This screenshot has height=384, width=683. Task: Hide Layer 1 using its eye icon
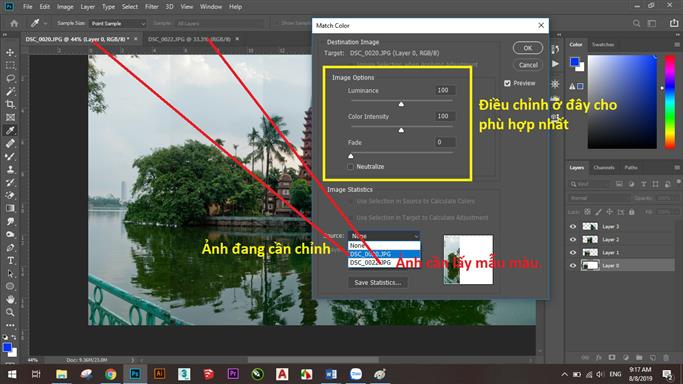click(x=573, y=253)
